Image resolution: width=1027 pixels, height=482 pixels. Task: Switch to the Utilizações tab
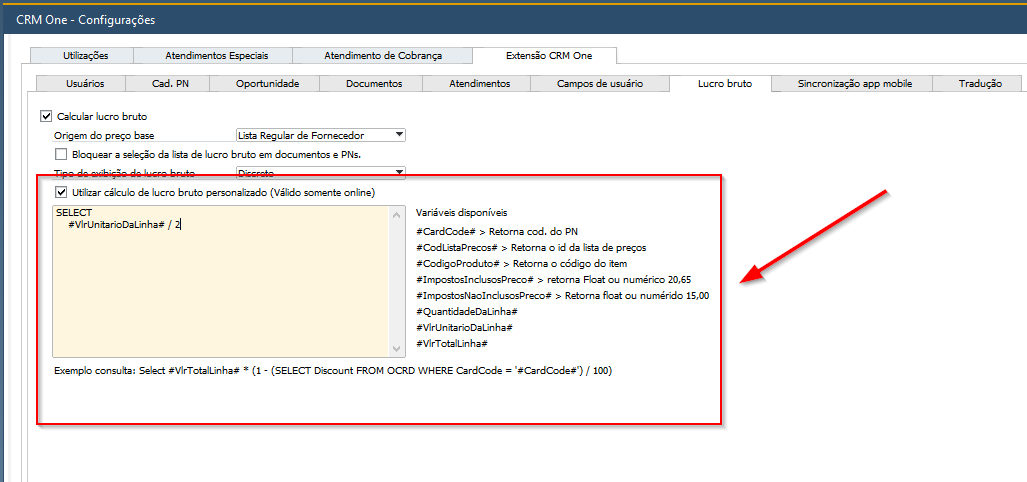[x=85, y=56]
